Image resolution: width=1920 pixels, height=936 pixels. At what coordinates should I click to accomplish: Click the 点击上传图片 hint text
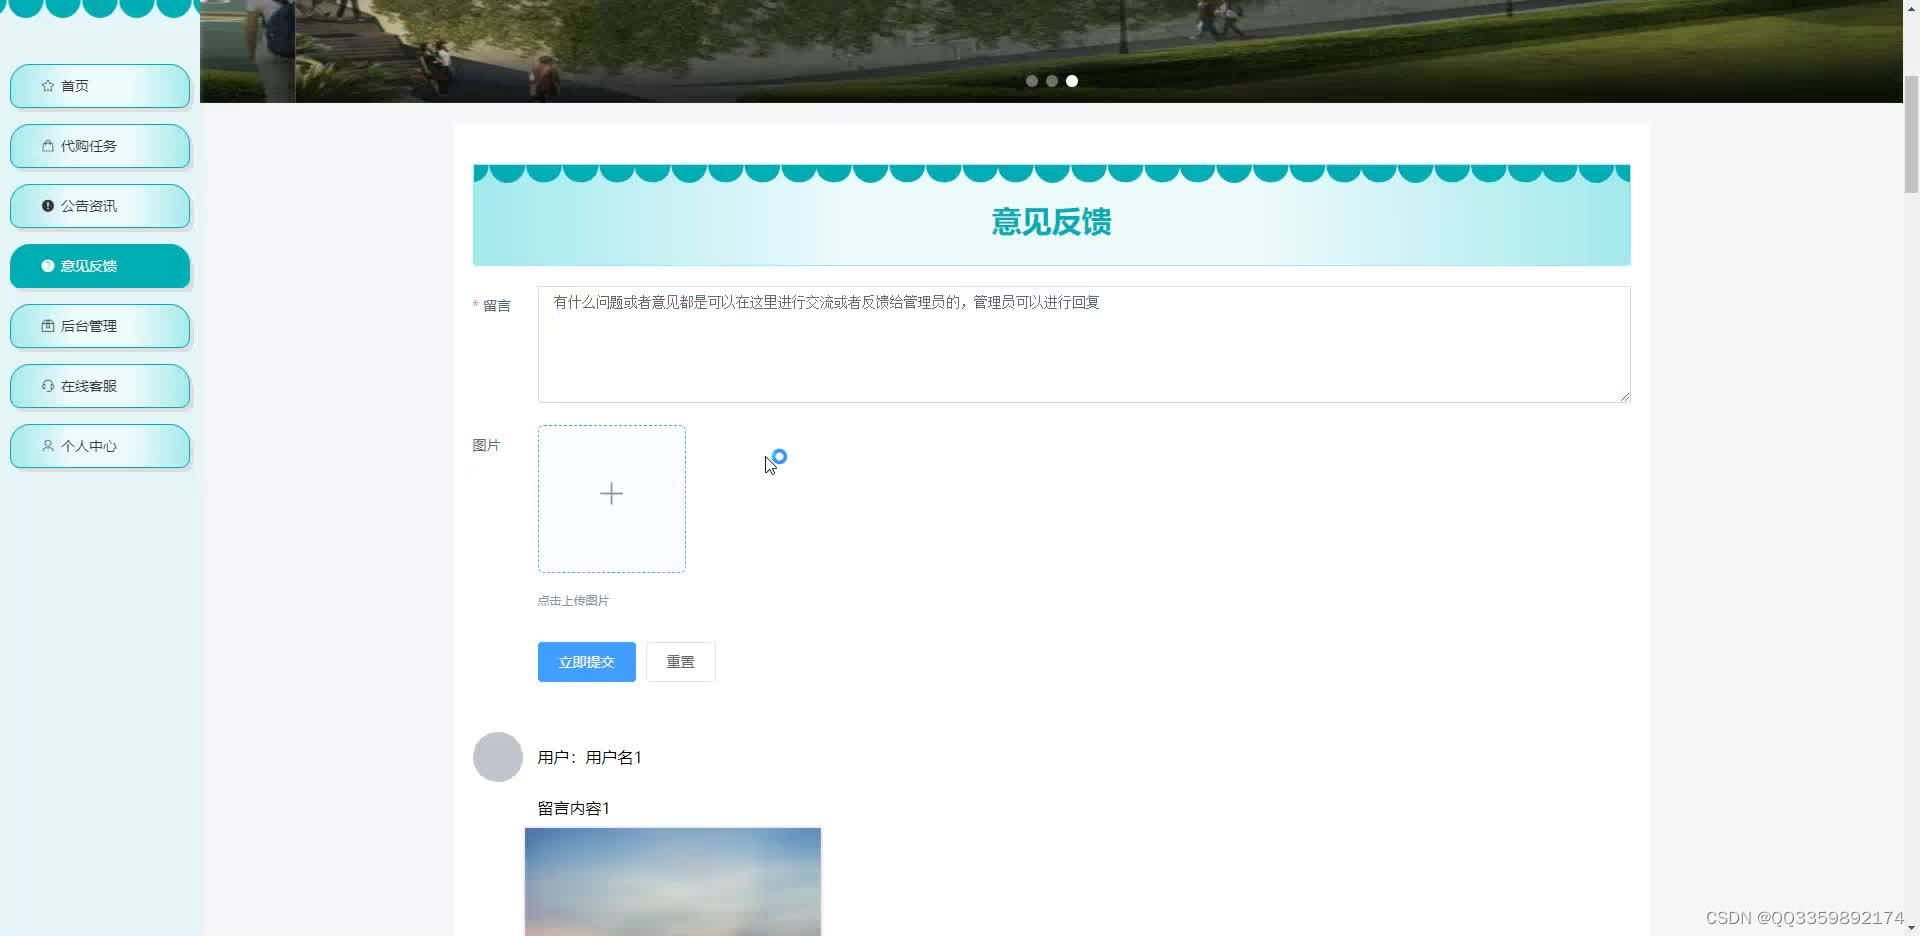tap(573, 601)
